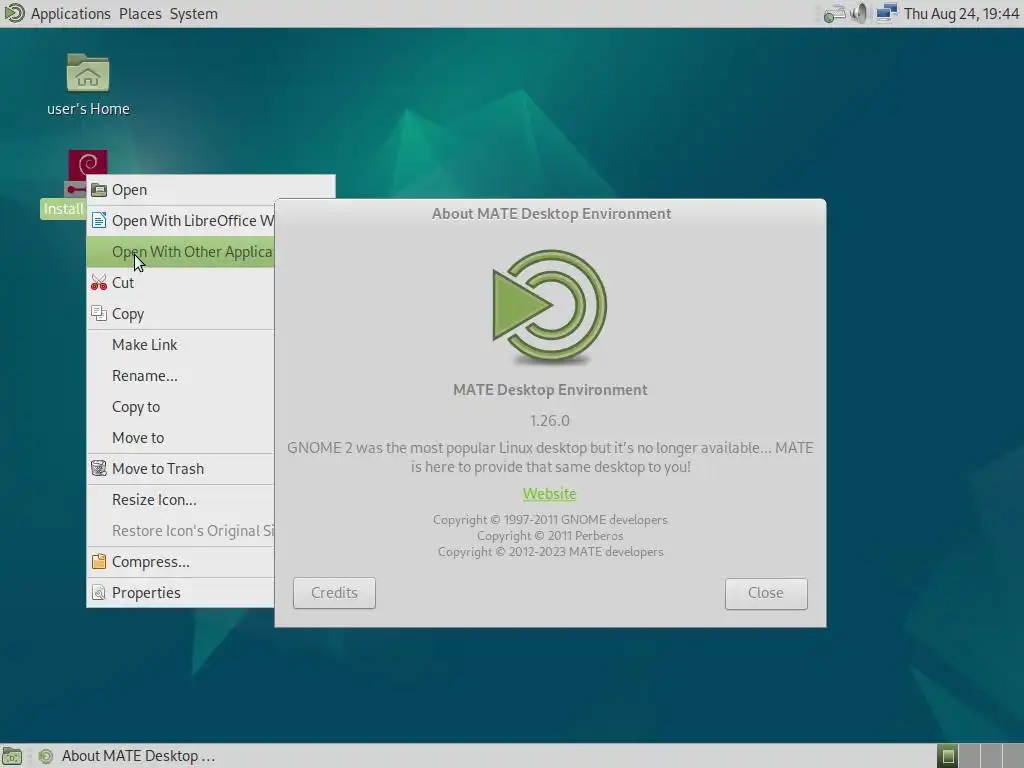The width and height of the screenshot is (1024, 768).
Task: Click the Open folder icon in menu
Action: click(99, 190)
